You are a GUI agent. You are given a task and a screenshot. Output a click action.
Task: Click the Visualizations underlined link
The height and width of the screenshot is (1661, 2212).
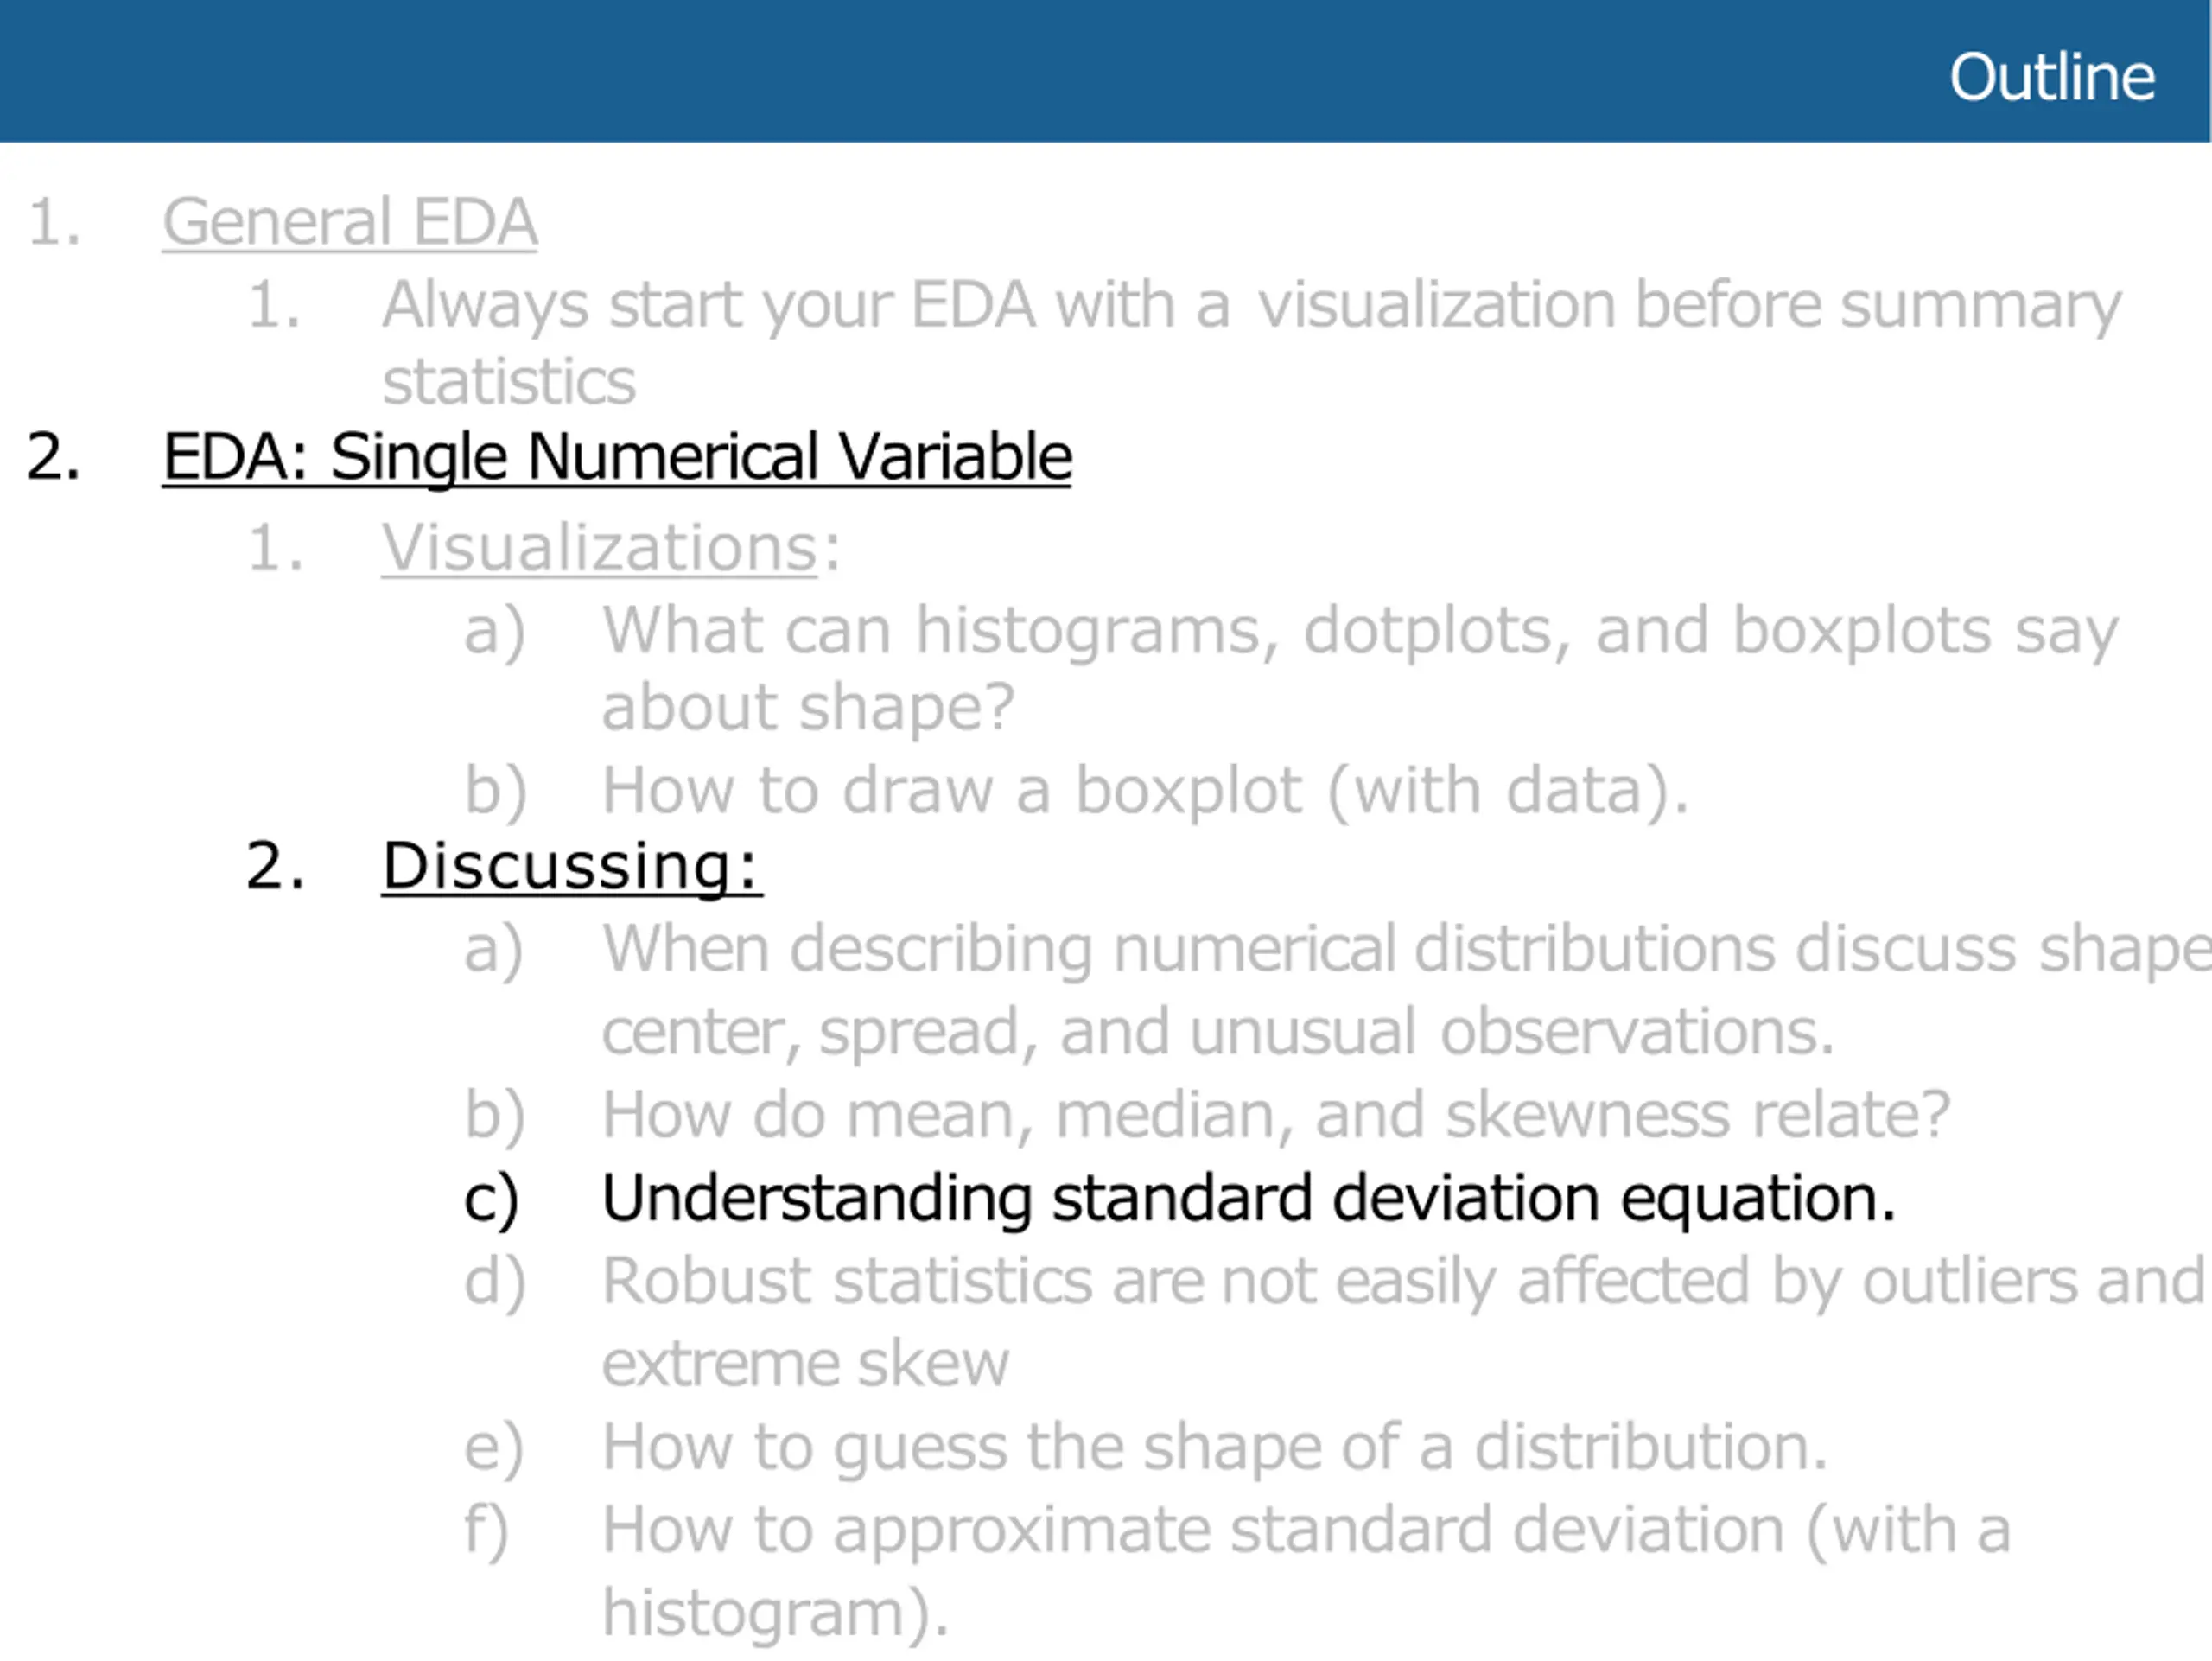(600, 548)
